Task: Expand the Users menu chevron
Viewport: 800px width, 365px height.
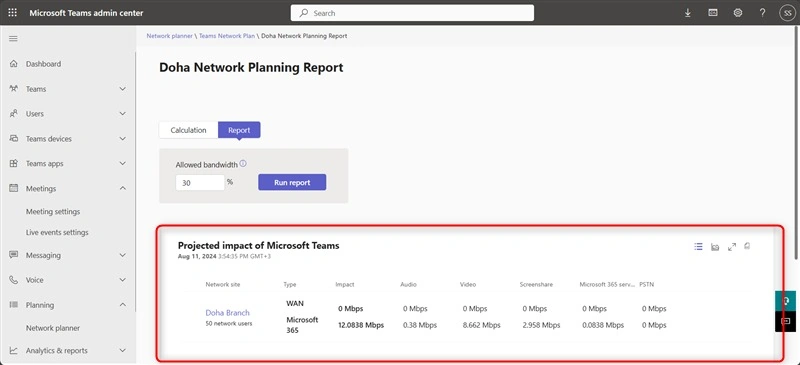Action: (122, 113)
